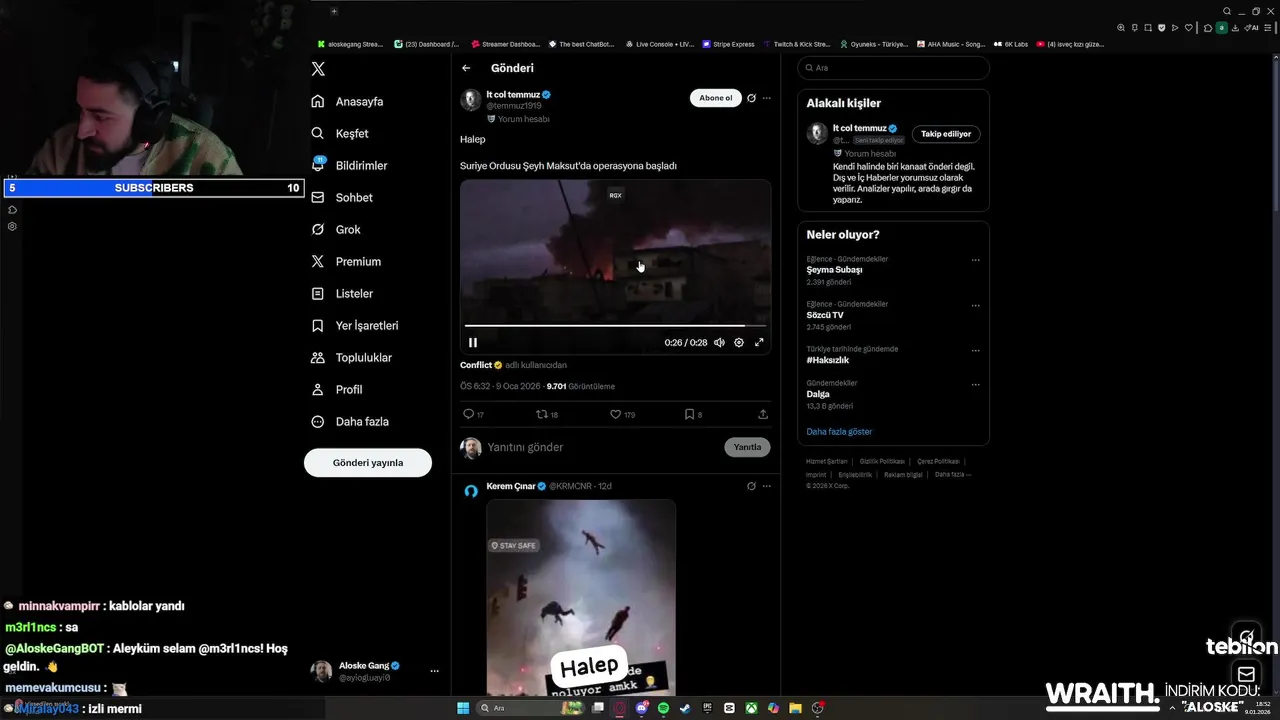Open AHA Music bookmark
The height and width of the screenshot is (720, 1280).
click(951, 44)
